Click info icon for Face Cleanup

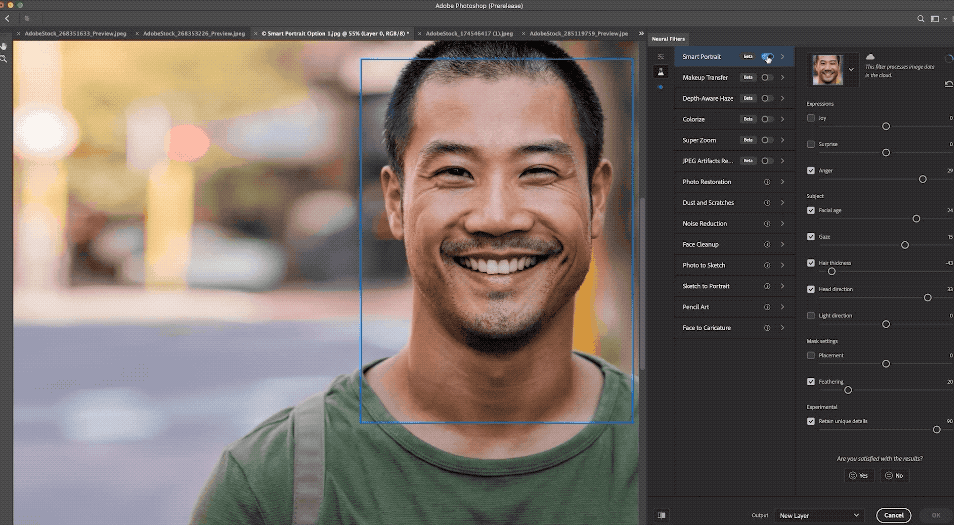pyautogui.click(x=767, y=245)
